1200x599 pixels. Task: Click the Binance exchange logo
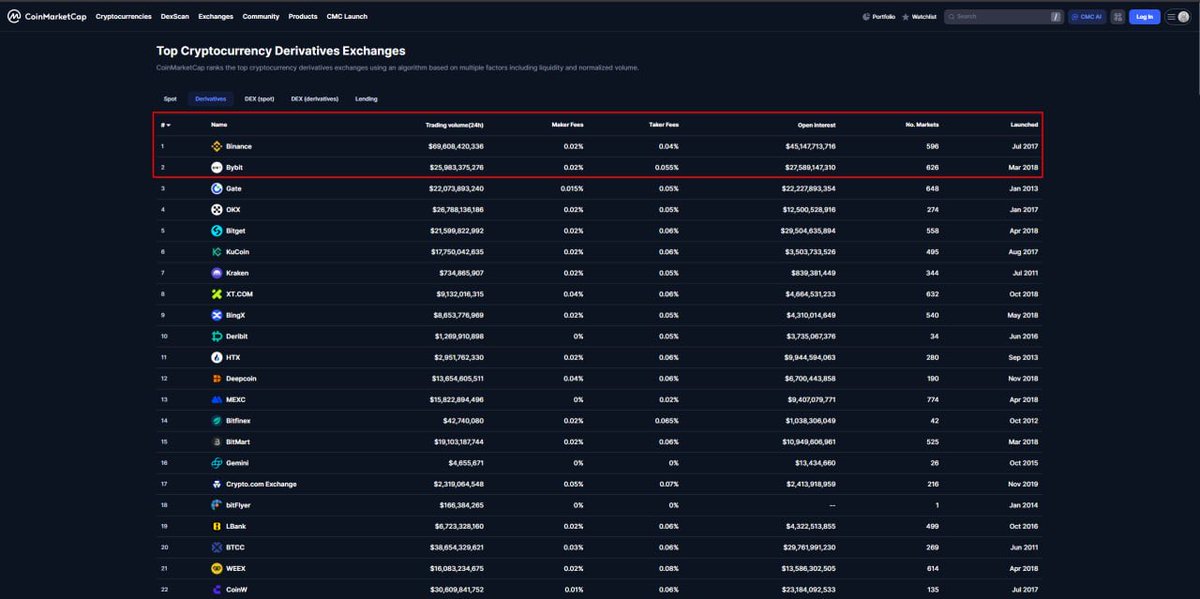(217, 146)
